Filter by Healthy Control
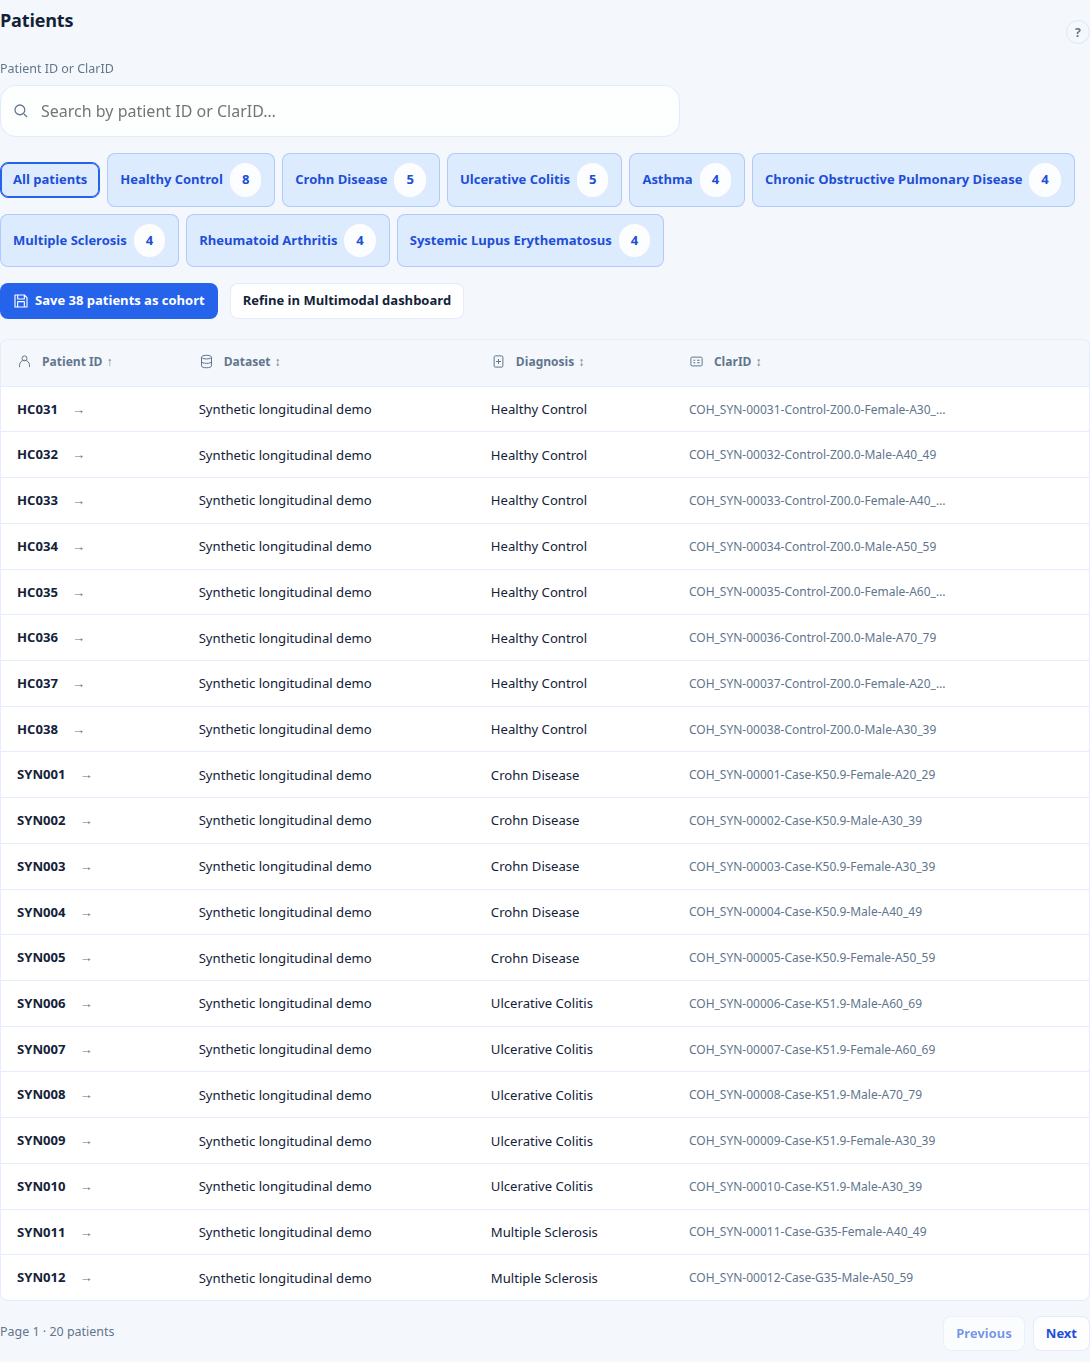Screen dimensions: 1090x1362 [191, 180]
